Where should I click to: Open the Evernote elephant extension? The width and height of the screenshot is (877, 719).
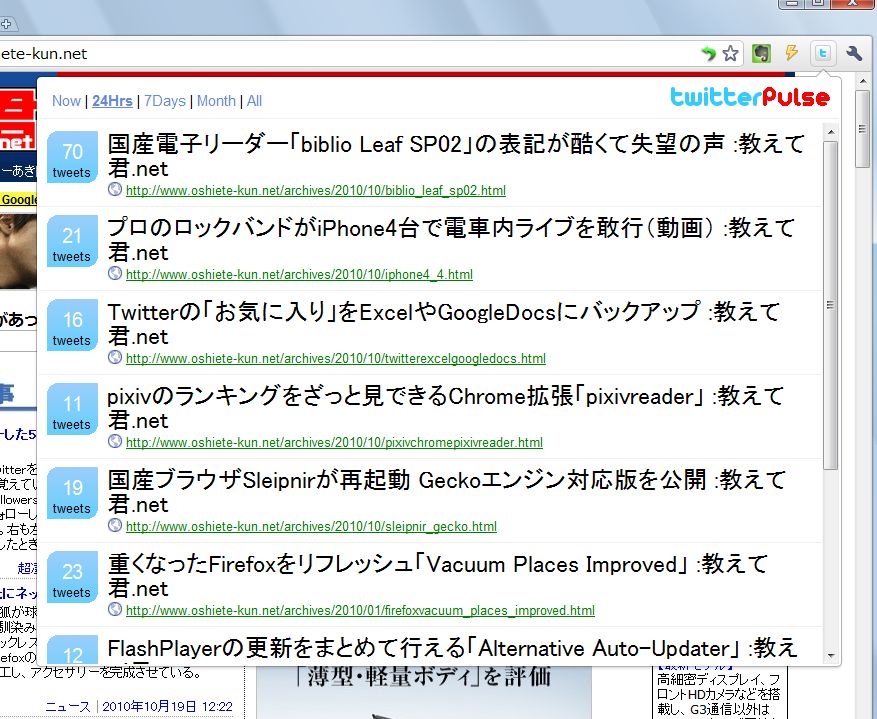coord(761,54)
